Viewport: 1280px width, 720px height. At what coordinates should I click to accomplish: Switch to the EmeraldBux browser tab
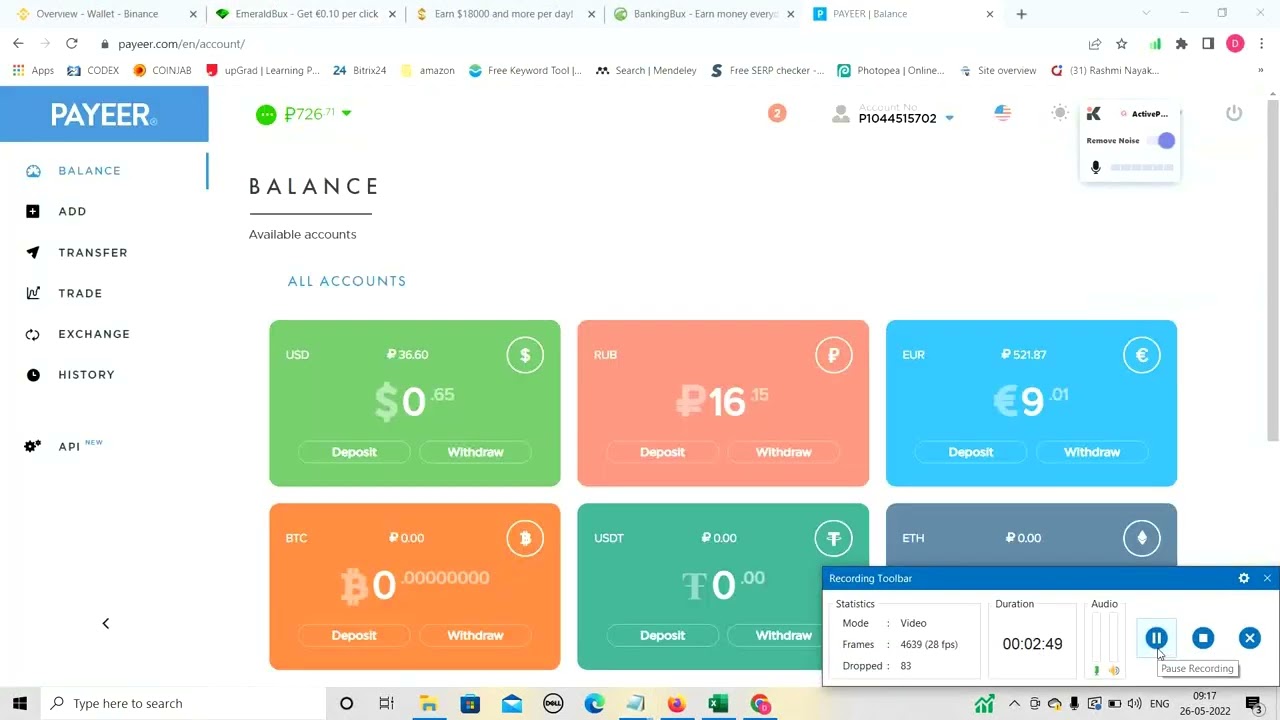pos(305,14)
